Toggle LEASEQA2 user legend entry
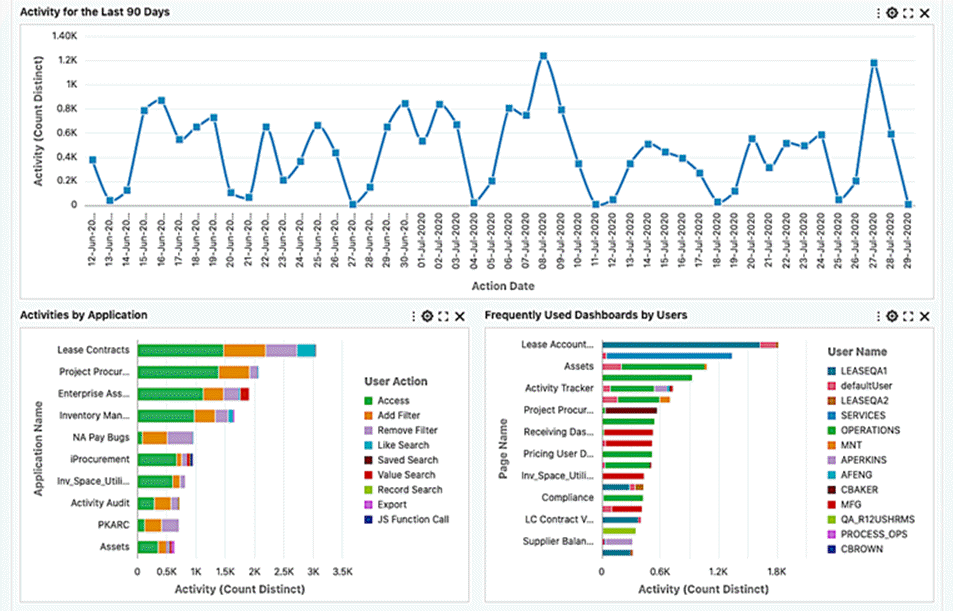The image size is (953, 611). click(x=858, y=401)
